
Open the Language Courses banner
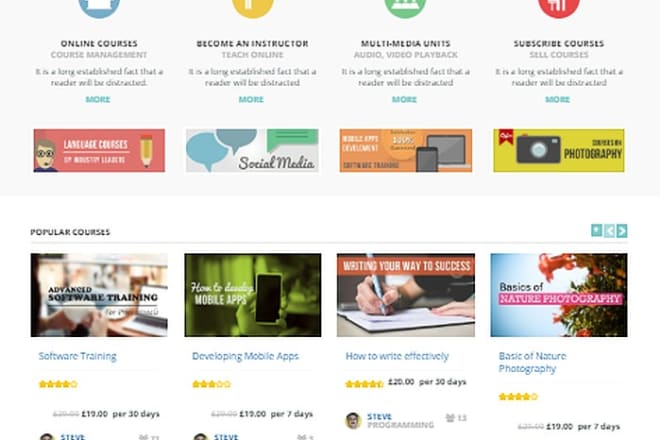click(99, 150)
